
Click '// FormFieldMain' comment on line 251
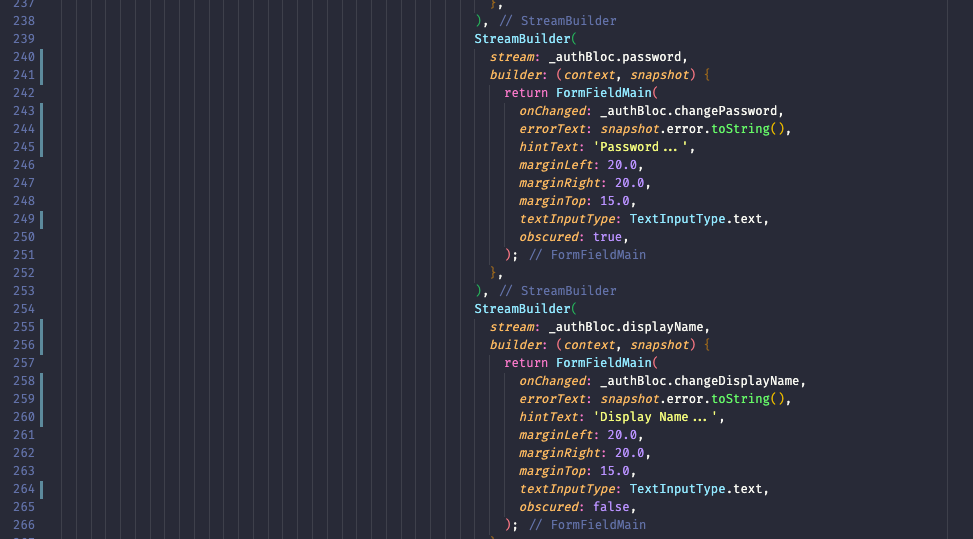(x=587, y=254)
